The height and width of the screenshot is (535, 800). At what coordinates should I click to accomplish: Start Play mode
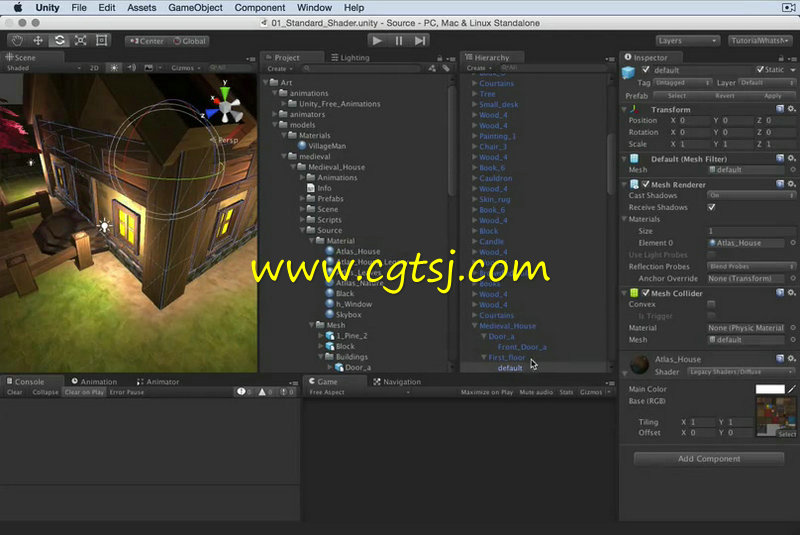(x=377, y=40)
